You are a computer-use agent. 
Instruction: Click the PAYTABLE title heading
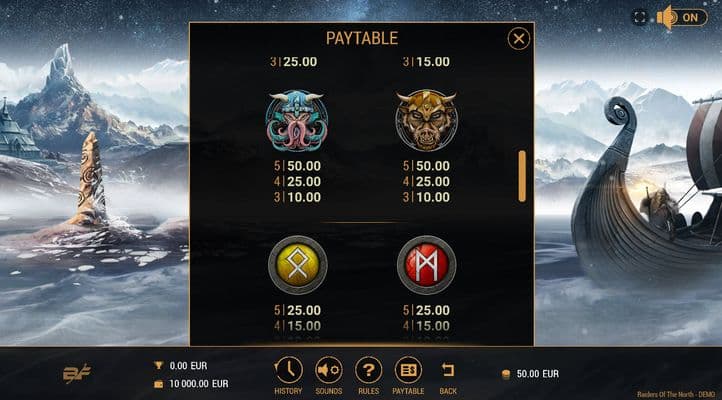click(362, 38)
